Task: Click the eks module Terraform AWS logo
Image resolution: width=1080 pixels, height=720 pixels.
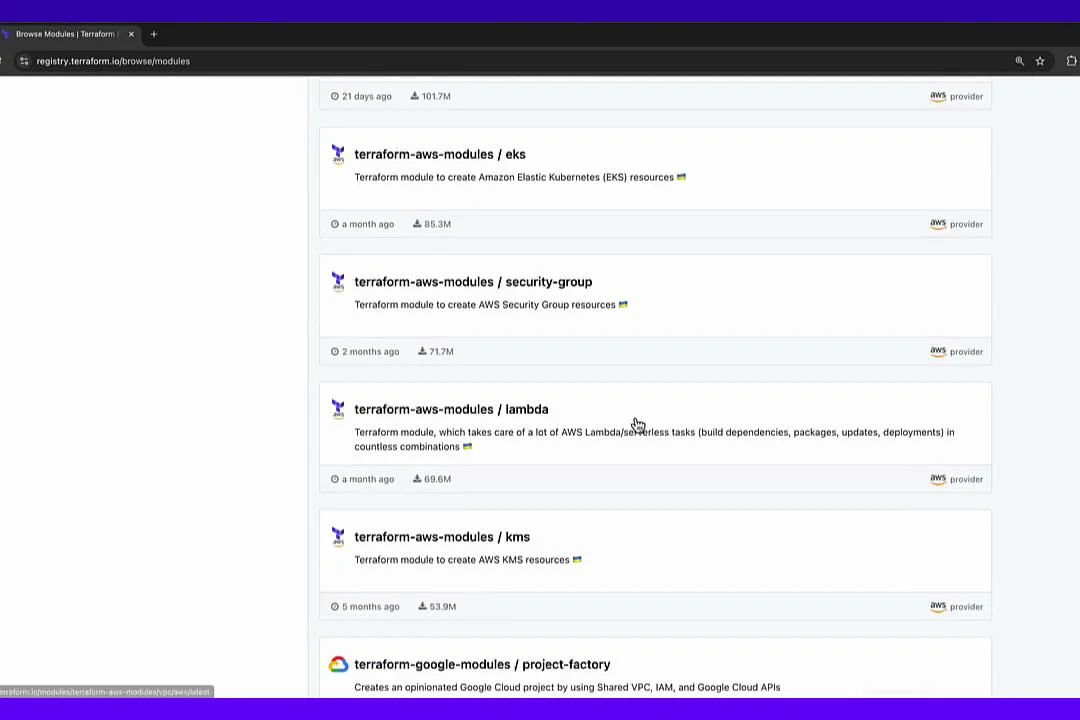Action: point(338,154)
